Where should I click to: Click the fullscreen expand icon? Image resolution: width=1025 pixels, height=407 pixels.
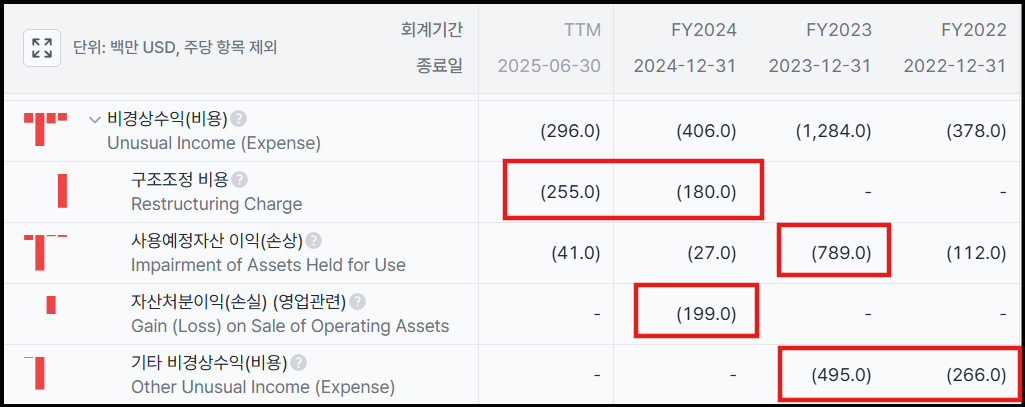pos(42,47)
